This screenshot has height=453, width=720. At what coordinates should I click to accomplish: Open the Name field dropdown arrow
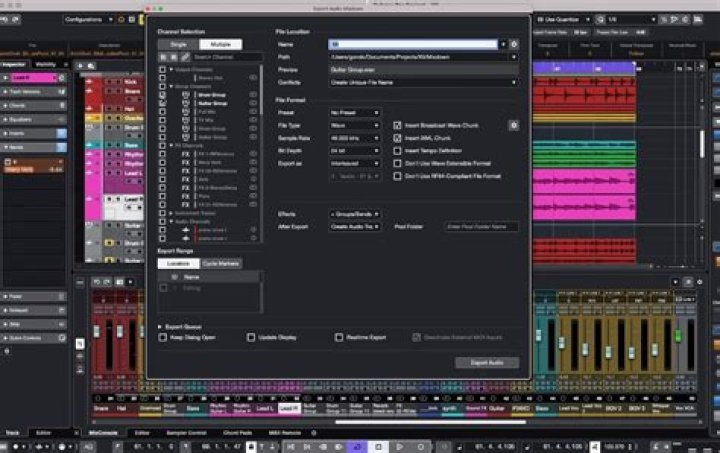503,44
